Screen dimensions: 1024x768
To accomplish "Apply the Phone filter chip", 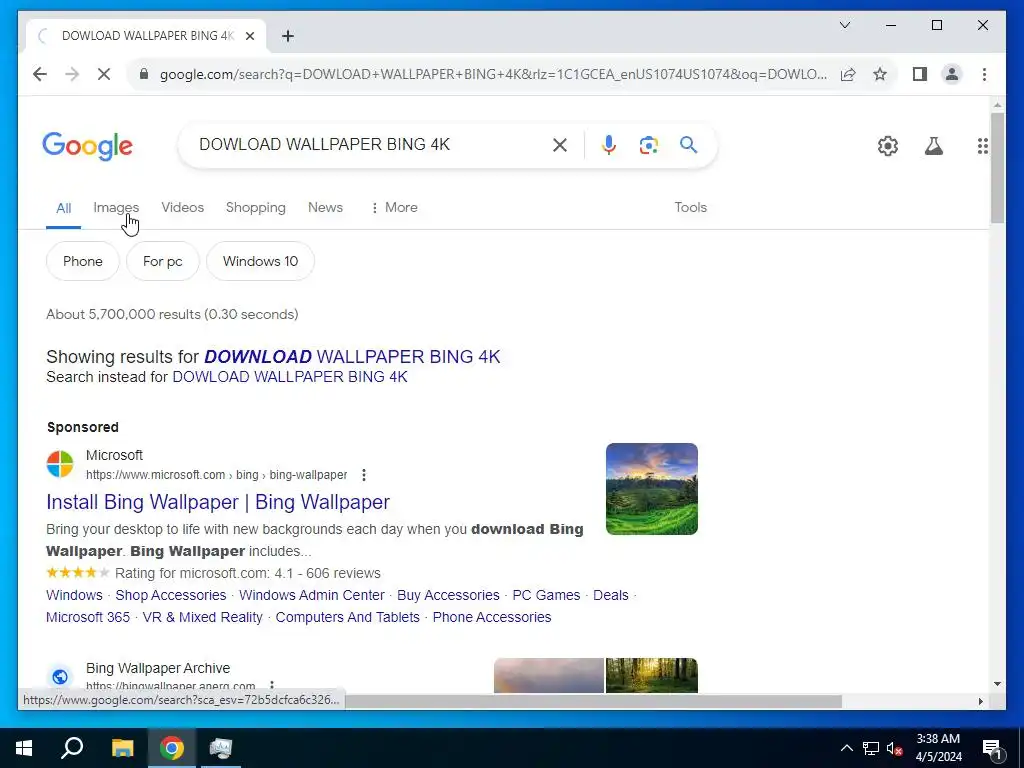I will click(83, 261).
